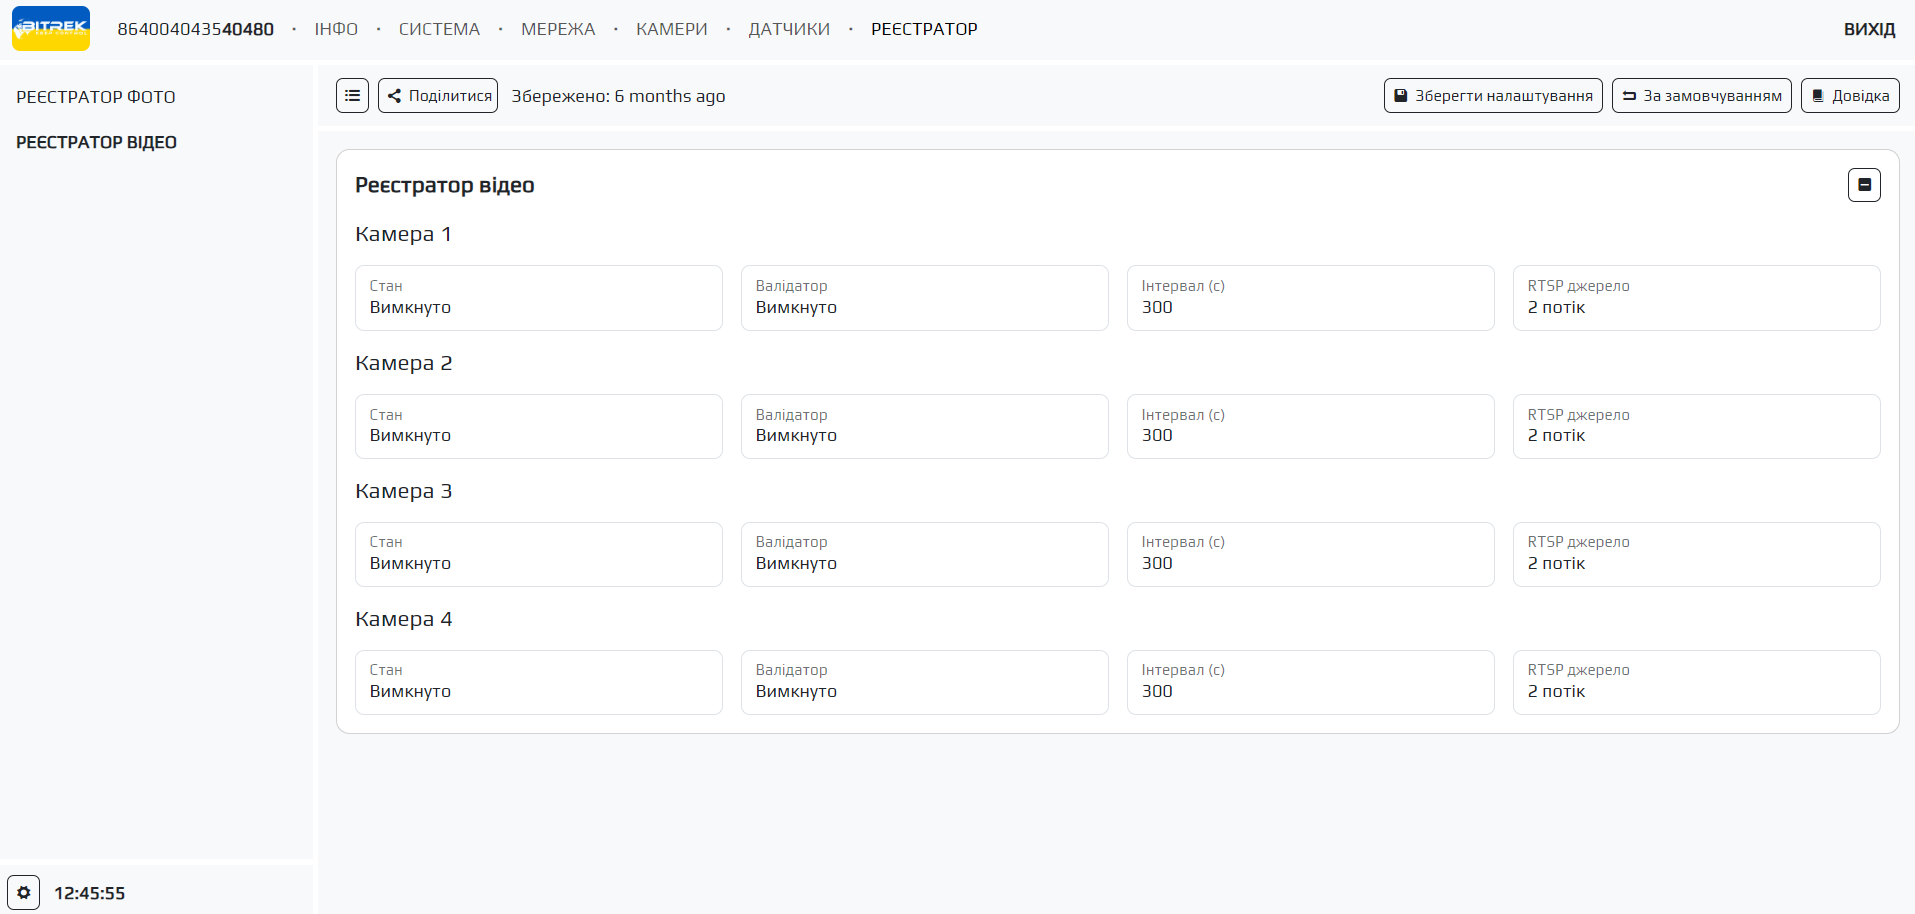Open Камера 2 Валідатор dropdown
The image size is (1915, 914).
coord(924,427)
